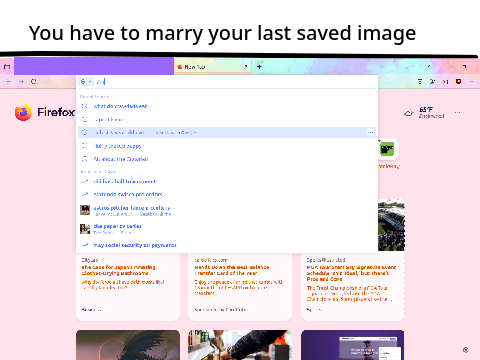Open the Firefox application menu

(472, 81)
